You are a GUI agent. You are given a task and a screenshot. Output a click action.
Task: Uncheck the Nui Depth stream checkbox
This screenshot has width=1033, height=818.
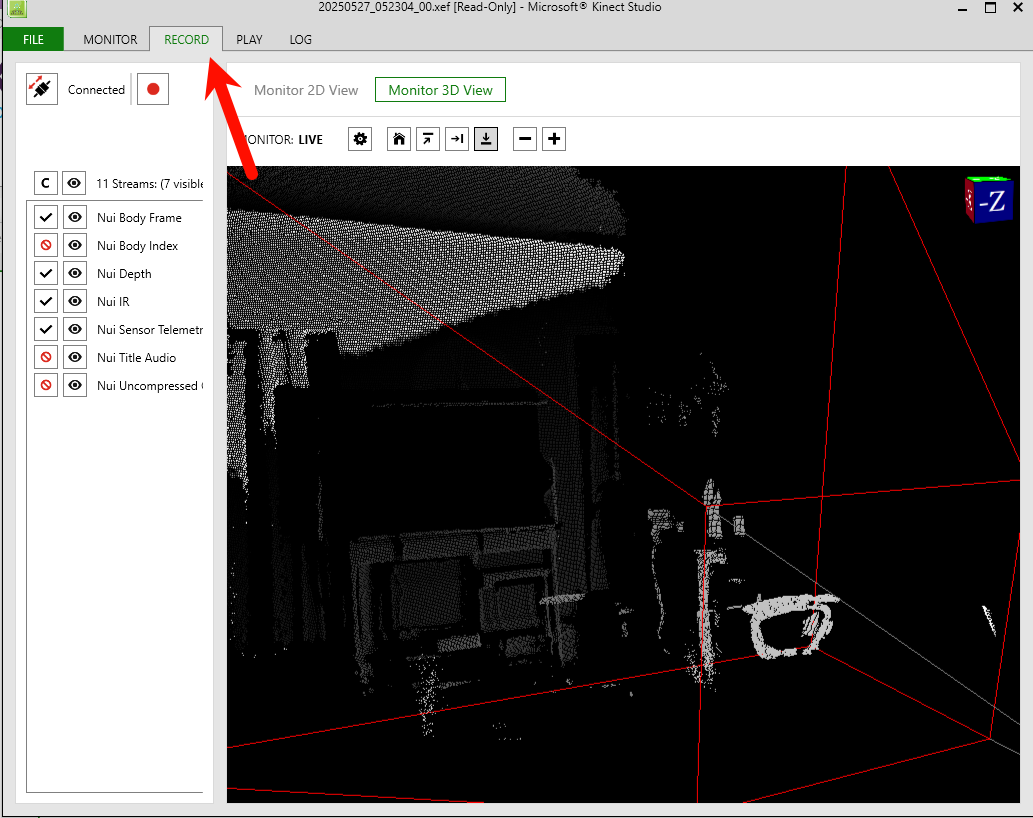[46, 273]
